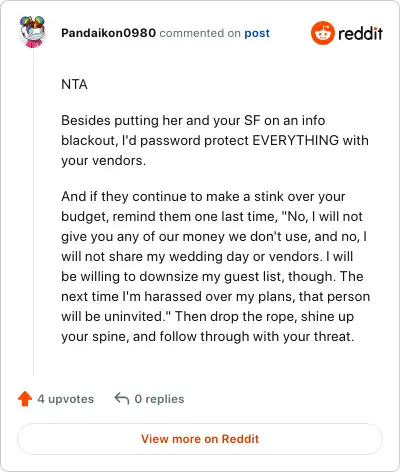
Task: Click the paragraph beginning "Besides putting her"
Action: click(x=215, y=140)
